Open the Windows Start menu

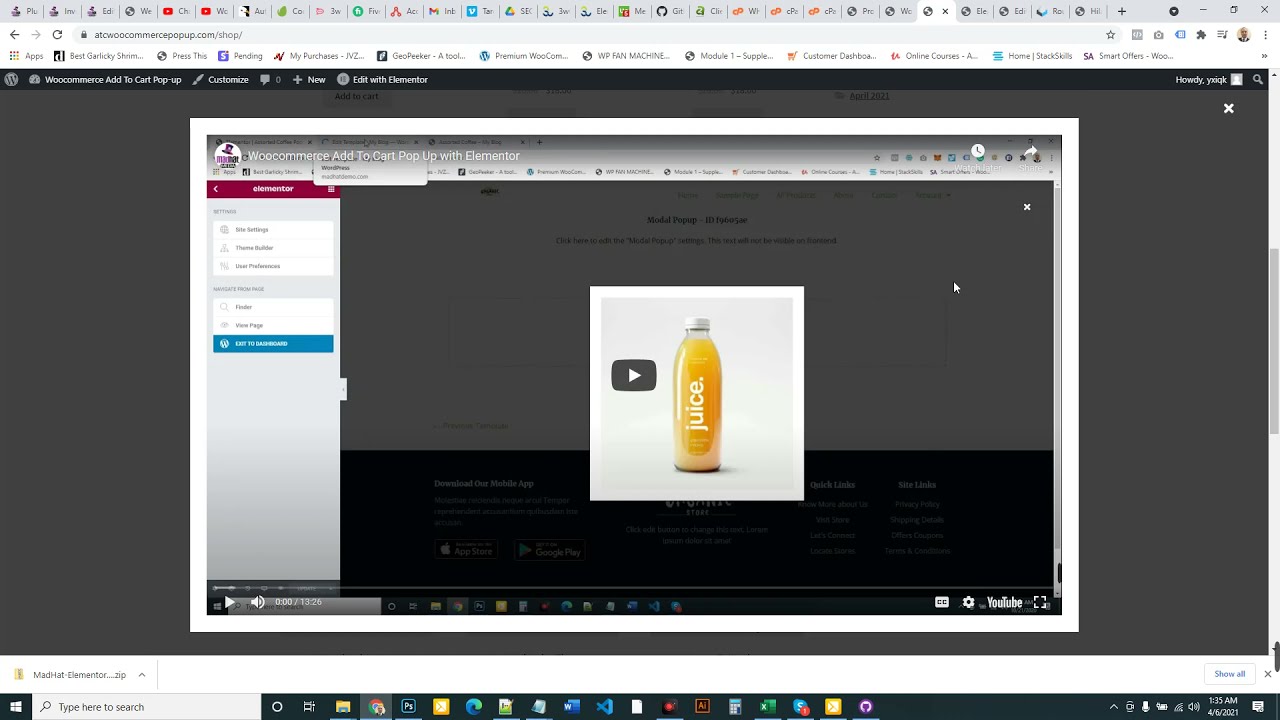tap(16, 706)
